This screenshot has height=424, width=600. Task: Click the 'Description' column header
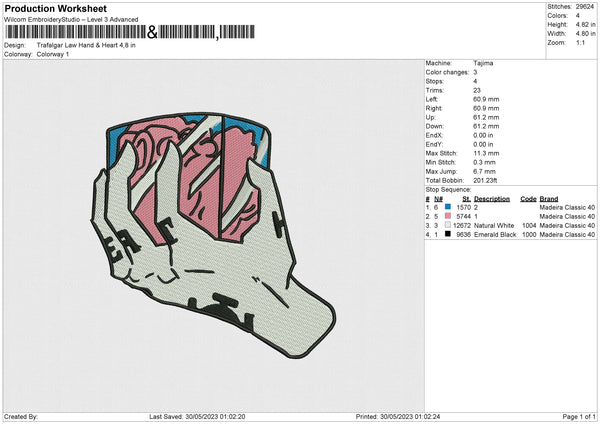(492, 199)
